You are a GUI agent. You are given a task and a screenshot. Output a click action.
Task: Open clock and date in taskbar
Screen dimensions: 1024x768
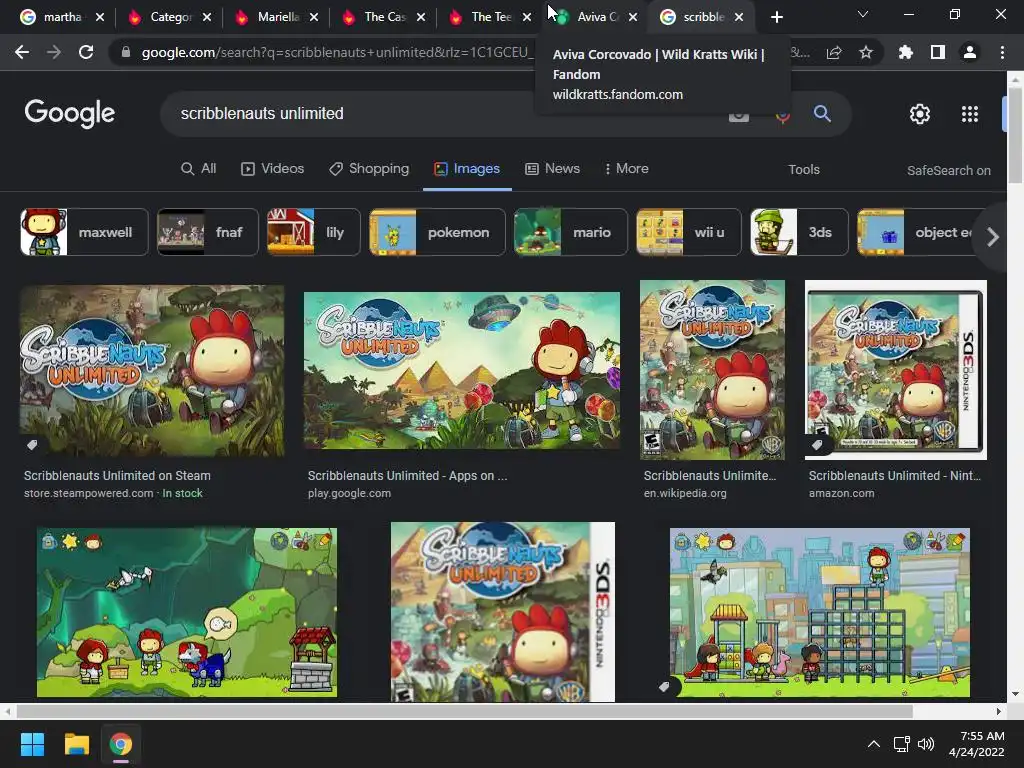(x=976, y=744)
